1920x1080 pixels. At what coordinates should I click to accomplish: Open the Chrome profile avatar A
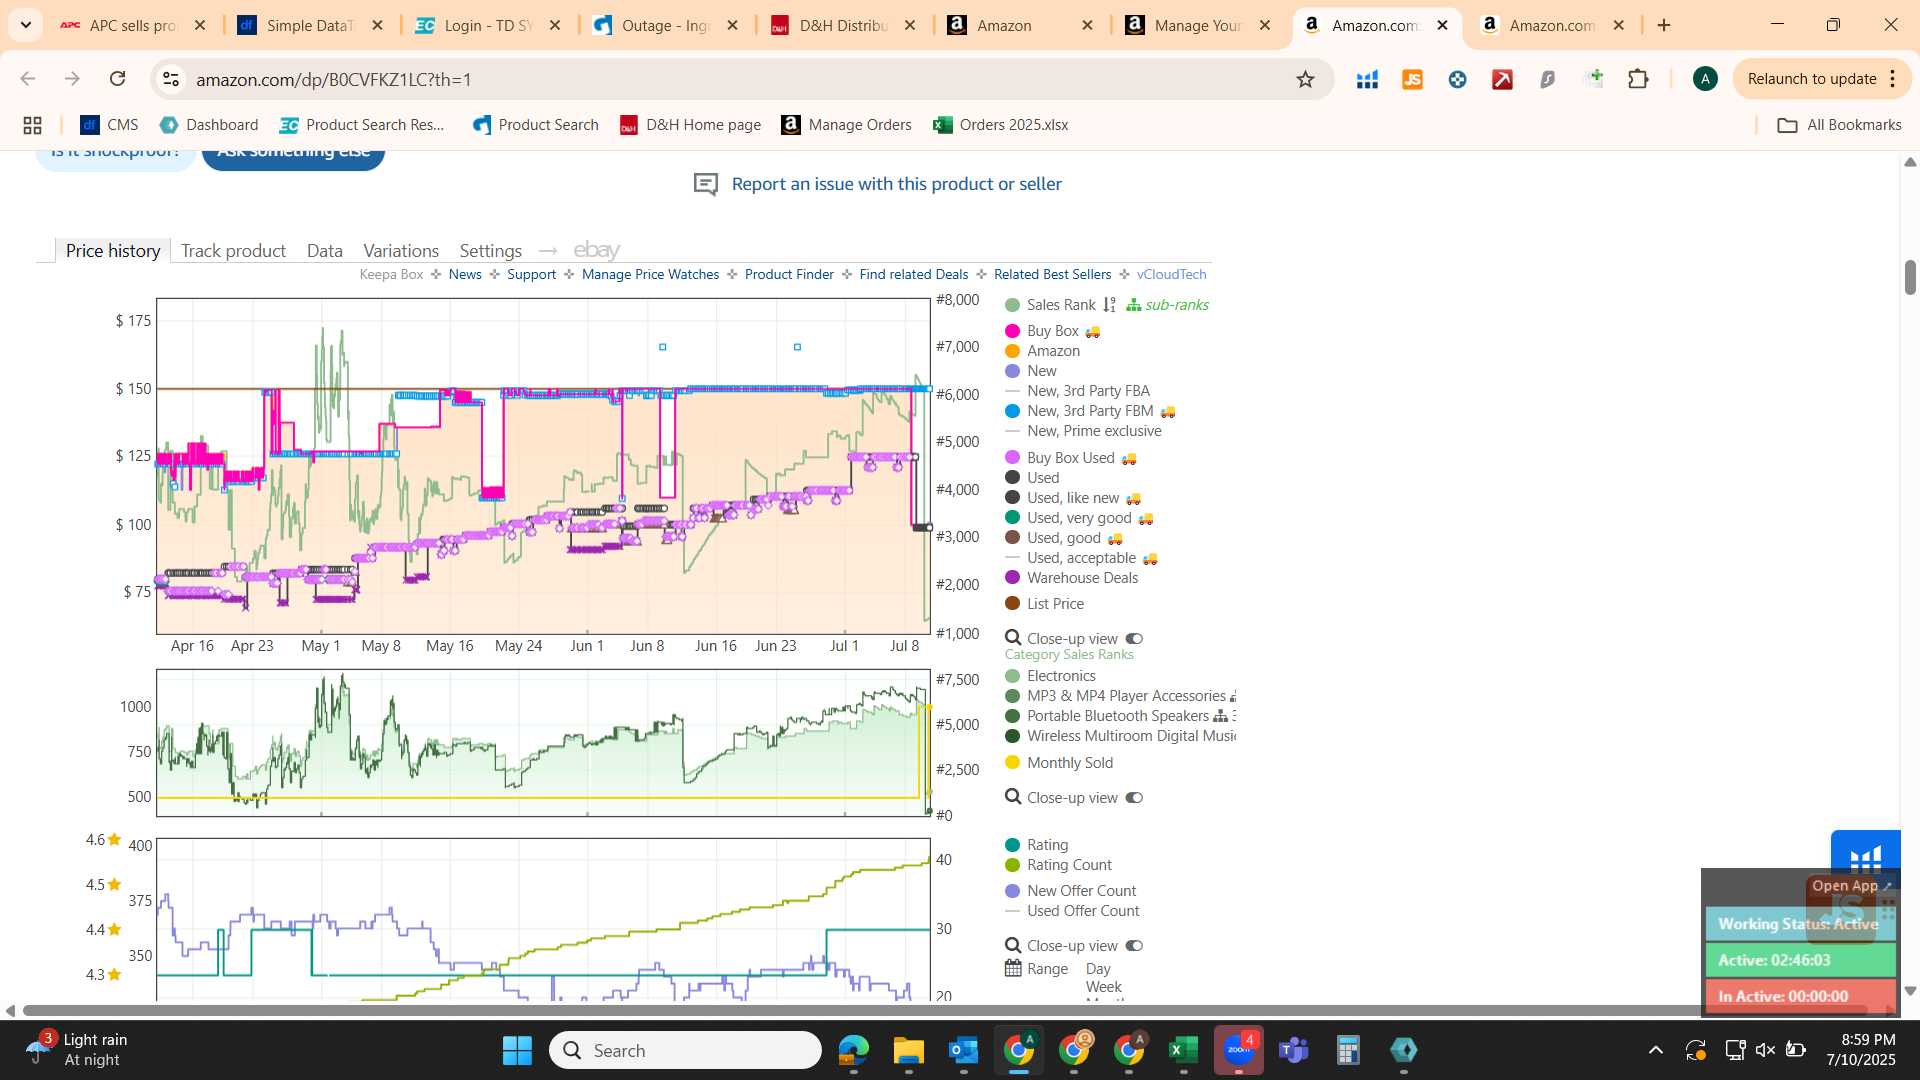[1705, 79]
